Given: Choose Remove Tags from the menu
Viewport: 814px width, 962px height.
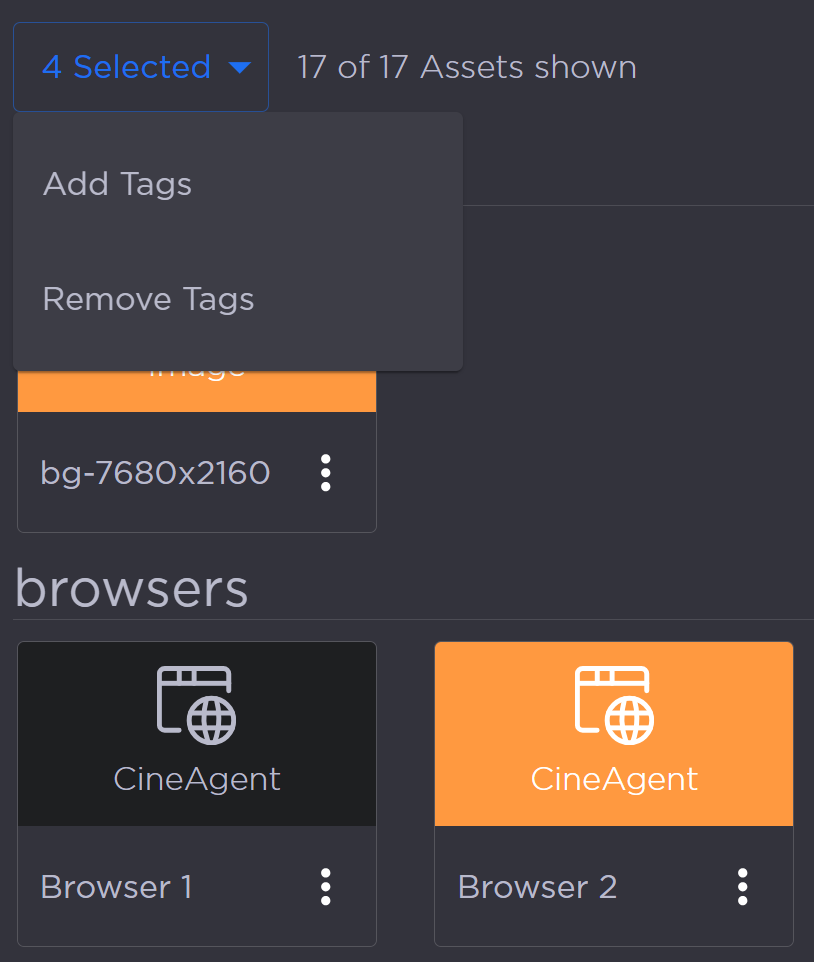Looking at the screenshot, I should click(148, 298).
